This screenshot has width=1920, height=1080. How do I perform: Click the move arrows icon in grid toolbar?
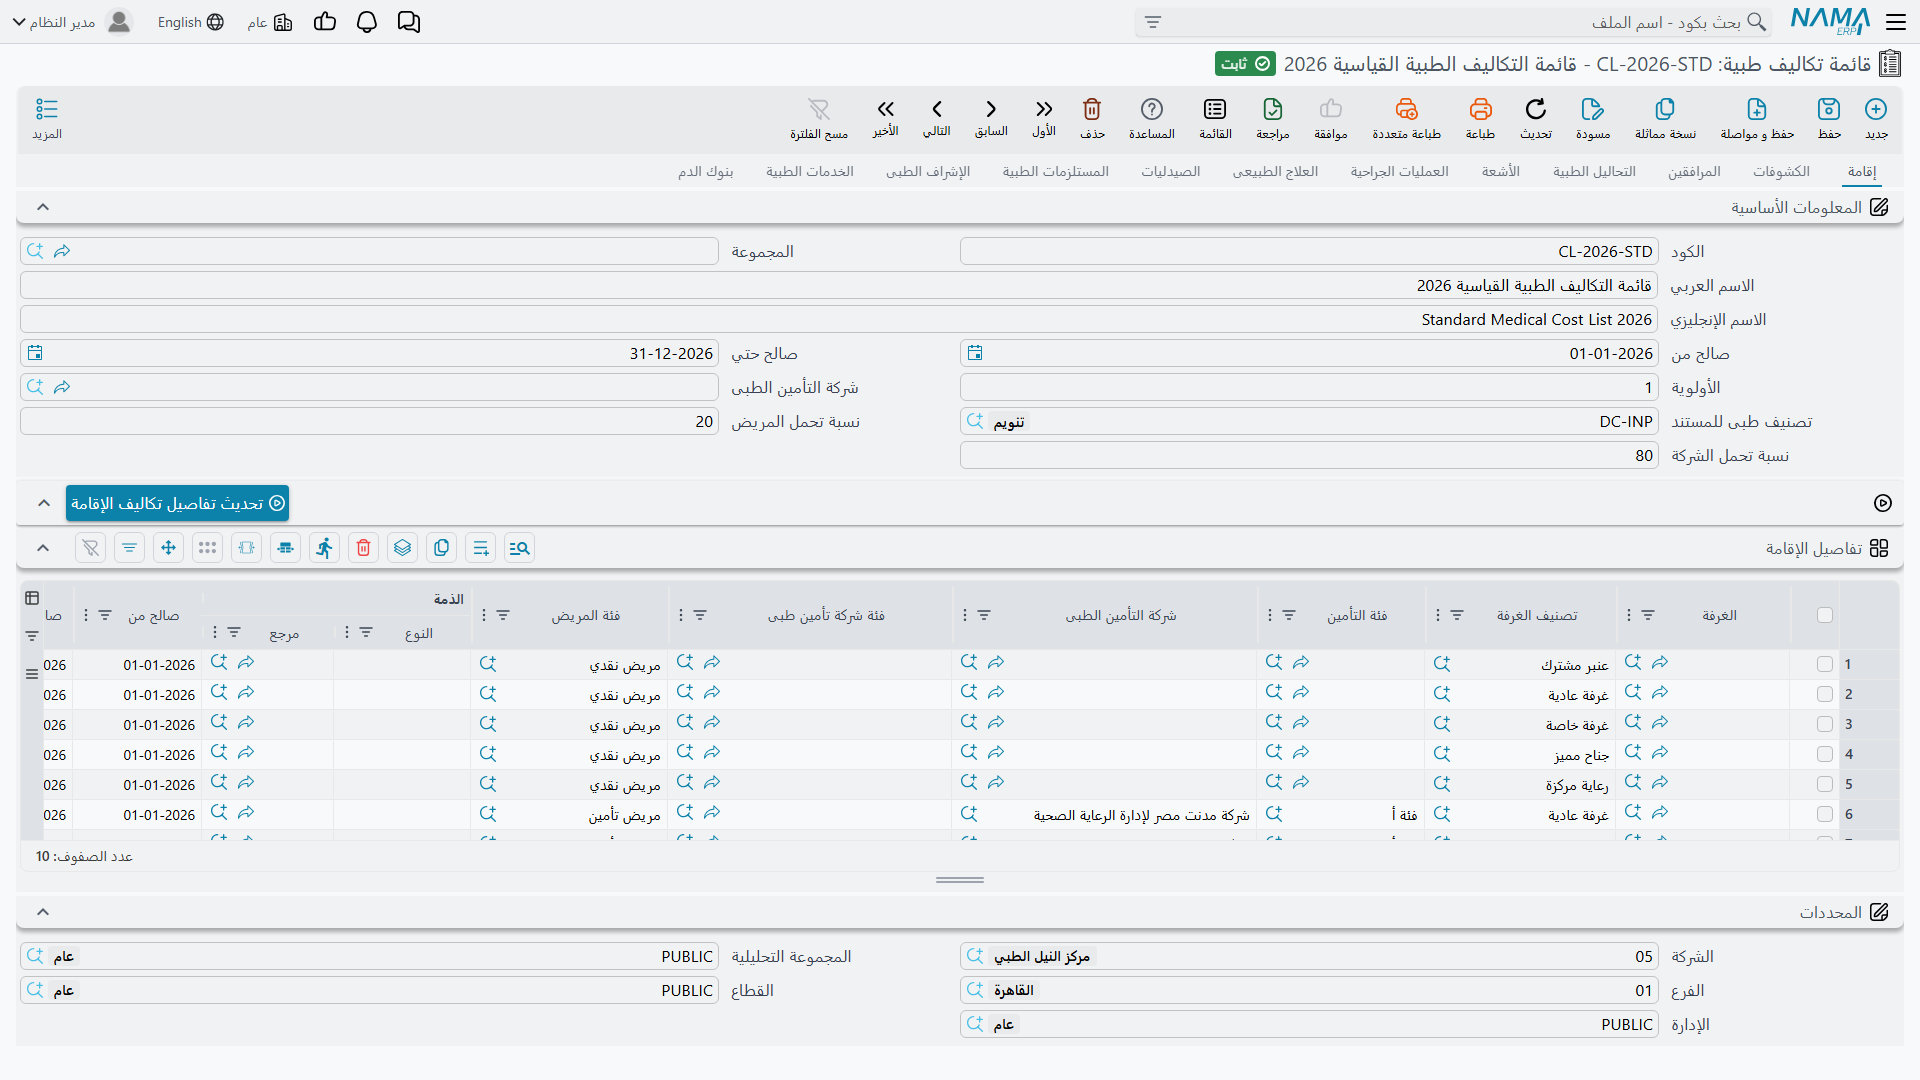coord(169,548)
